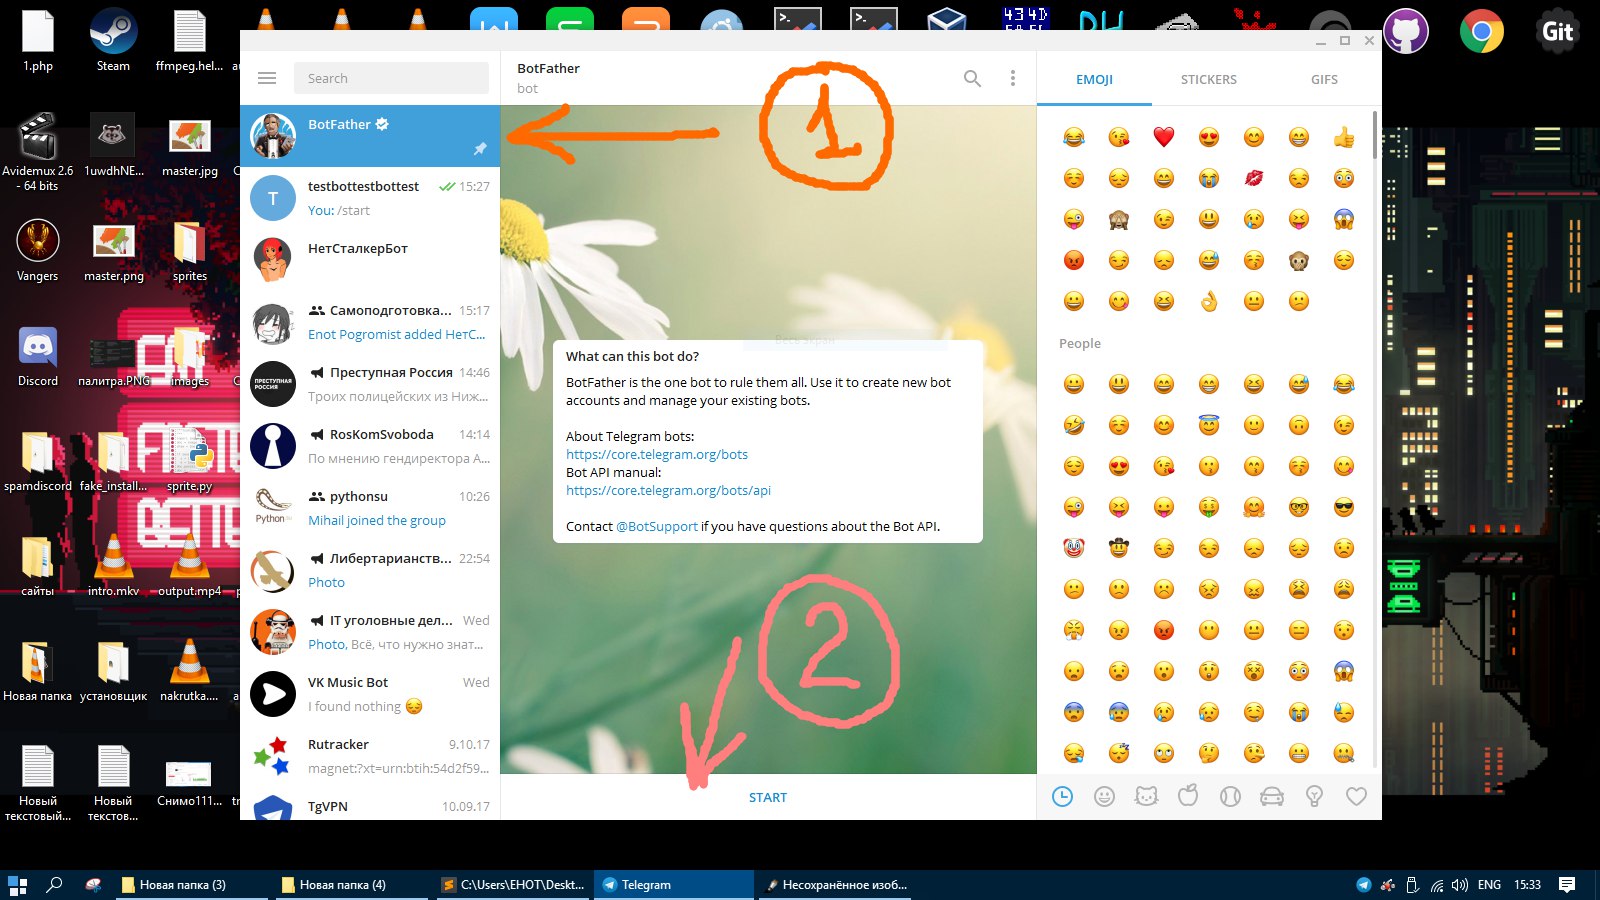
Task: Switch to Telegram taskbar button
Action: [674, 884]
